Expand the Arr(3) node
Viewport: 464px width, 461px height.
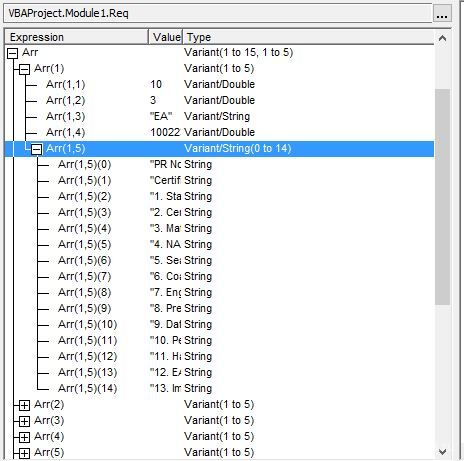coord(24,421)
